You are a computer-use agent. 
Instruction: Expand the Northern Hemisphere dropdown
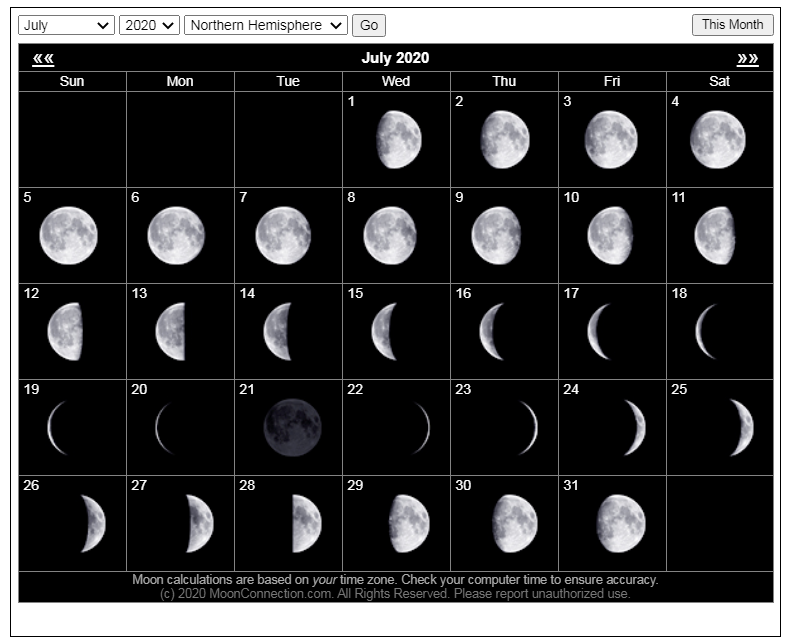265,25
